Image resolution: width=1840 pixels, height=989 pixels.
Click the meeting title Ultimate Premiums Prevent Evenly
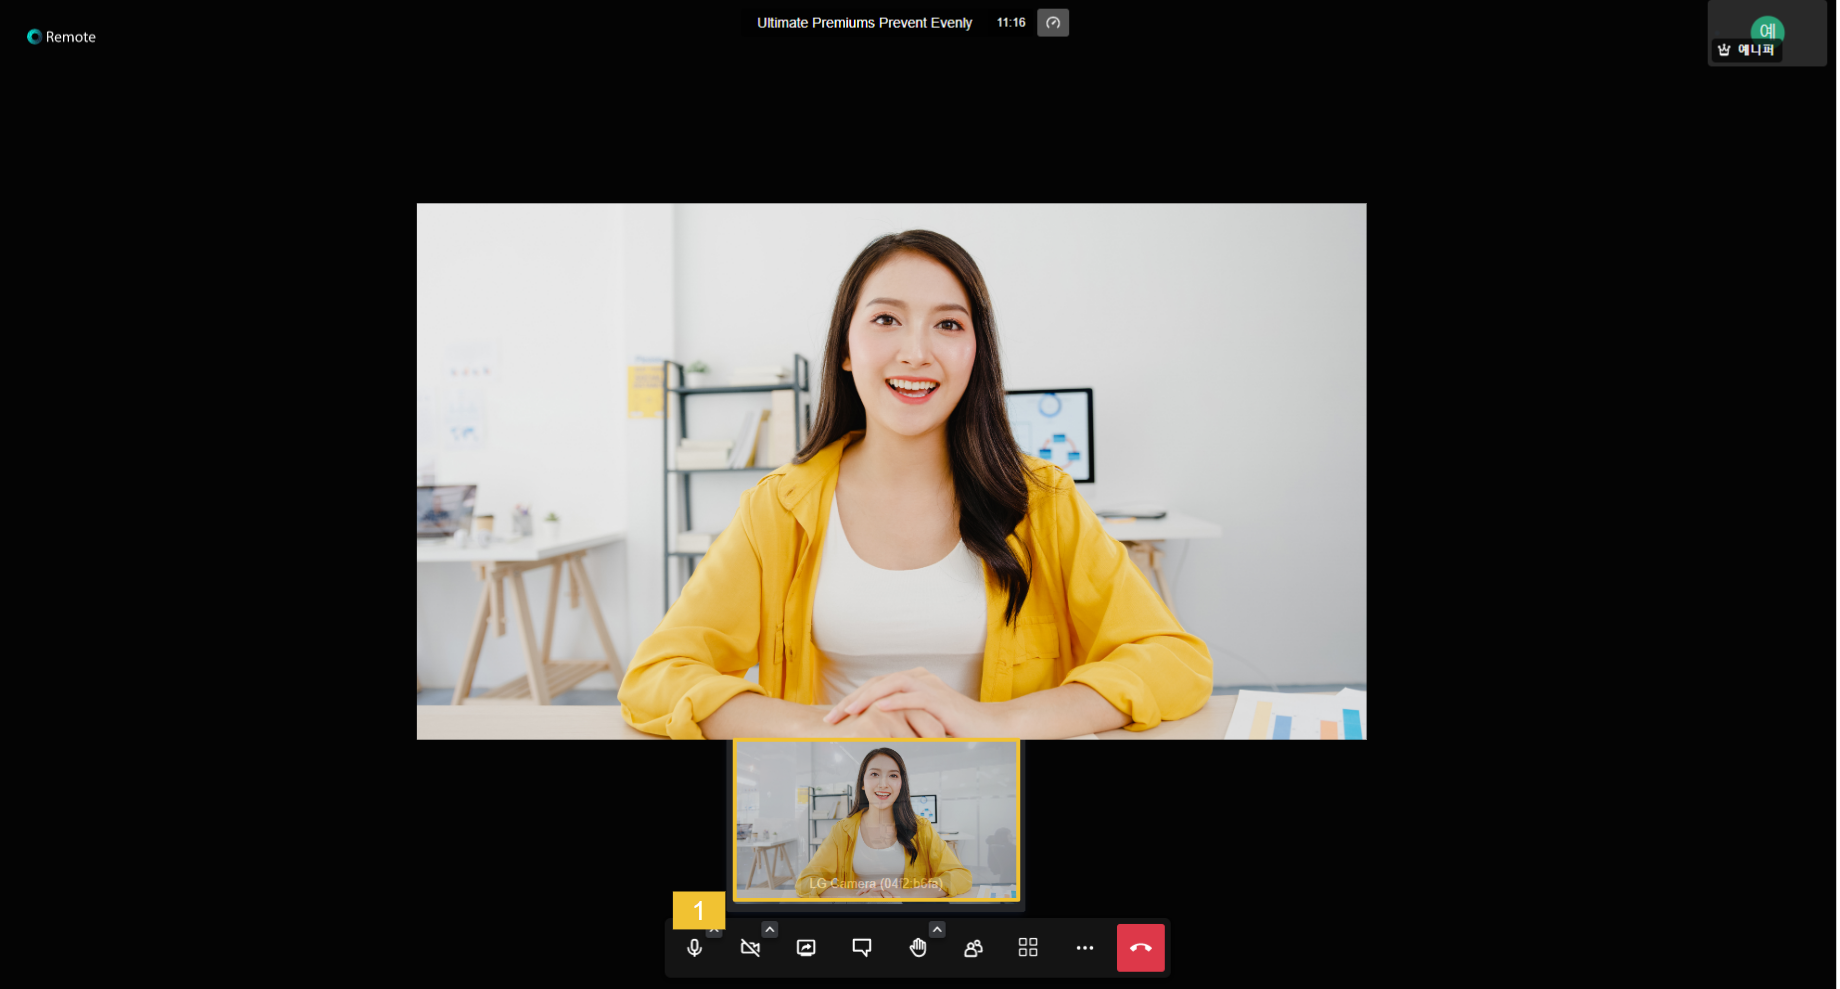tap(865, 23)
